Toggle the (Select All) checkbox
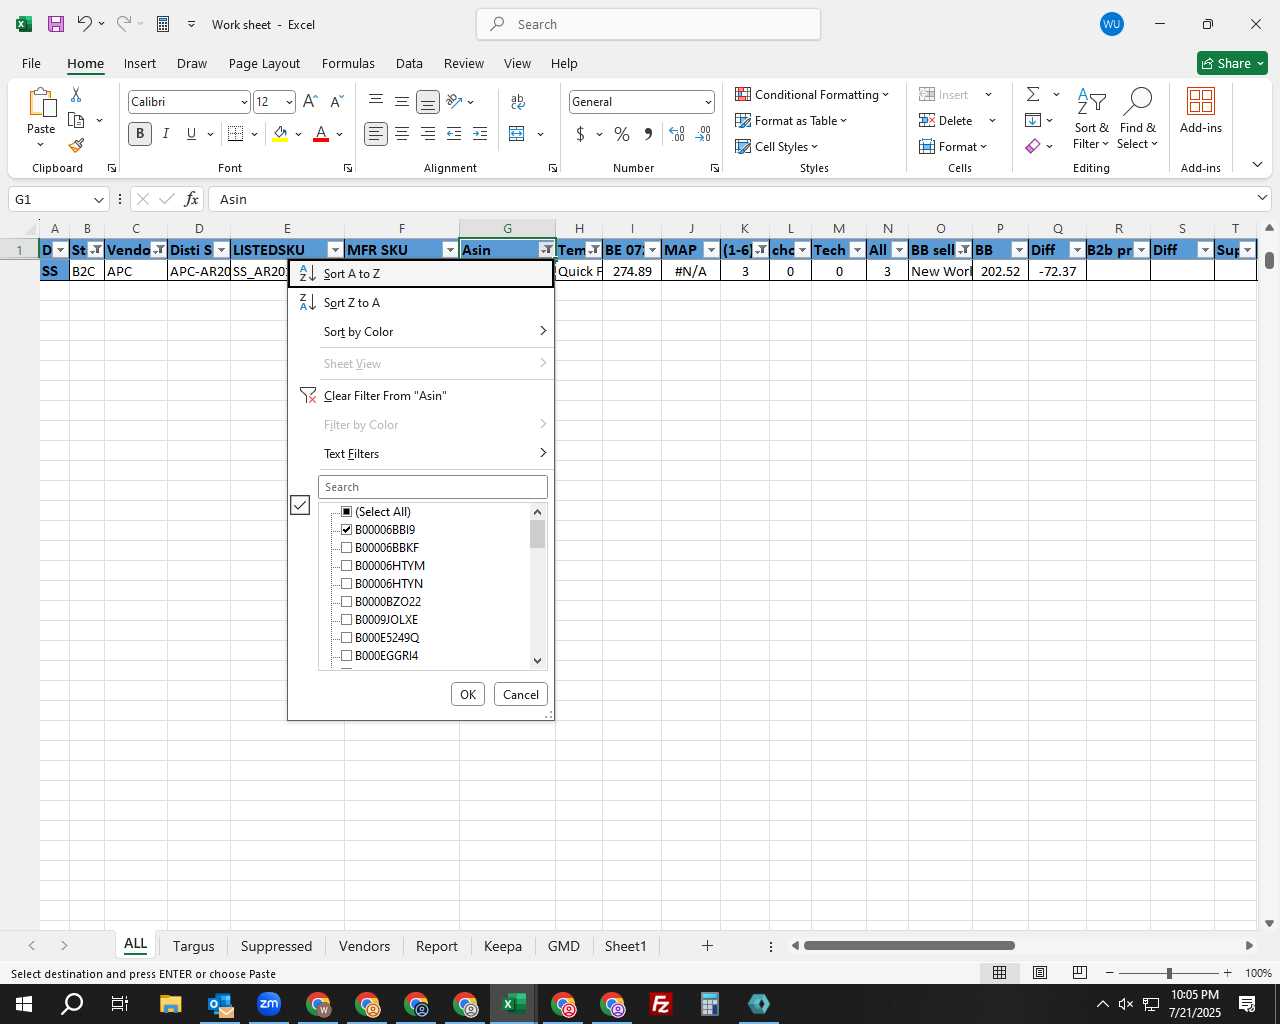 [347, 512]
